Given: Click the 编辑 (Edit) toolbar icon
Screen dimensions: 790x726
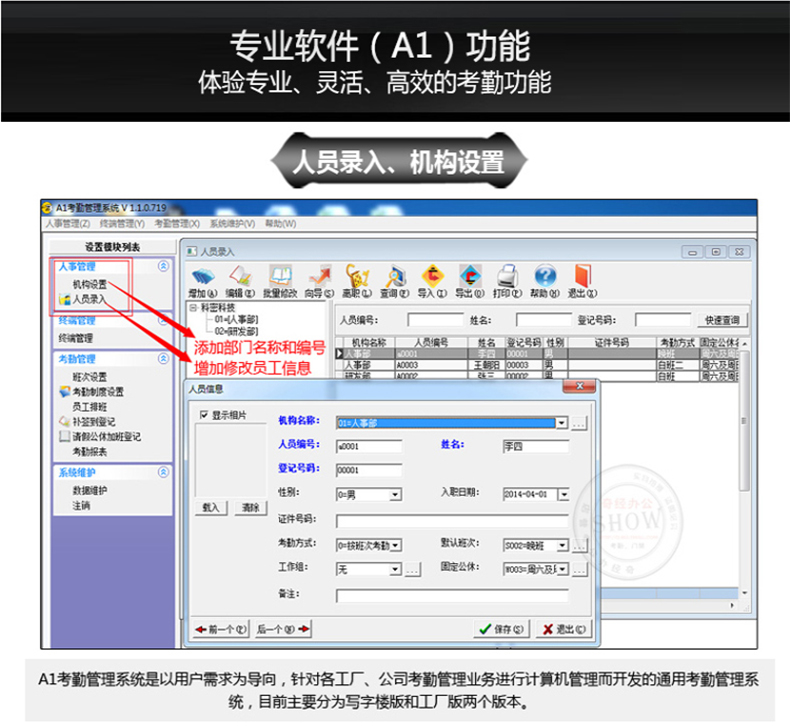Looking at the screenshot, I should pyautogui.click(x=240, y=281).
